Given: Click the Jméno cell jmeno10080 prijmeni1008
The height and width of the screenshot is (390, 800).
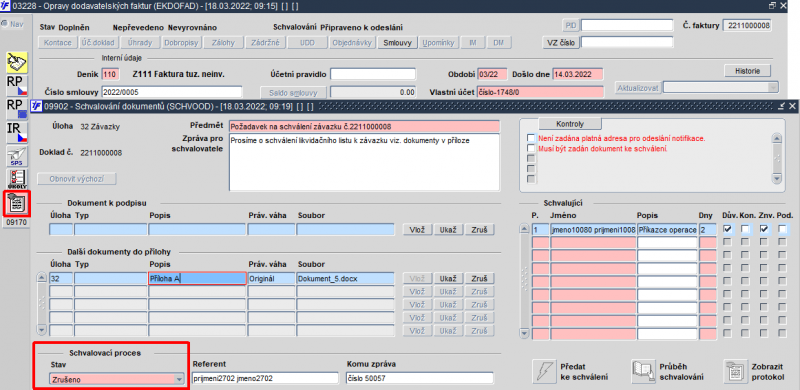Looking at the screenshot, I should coord(593,230).
